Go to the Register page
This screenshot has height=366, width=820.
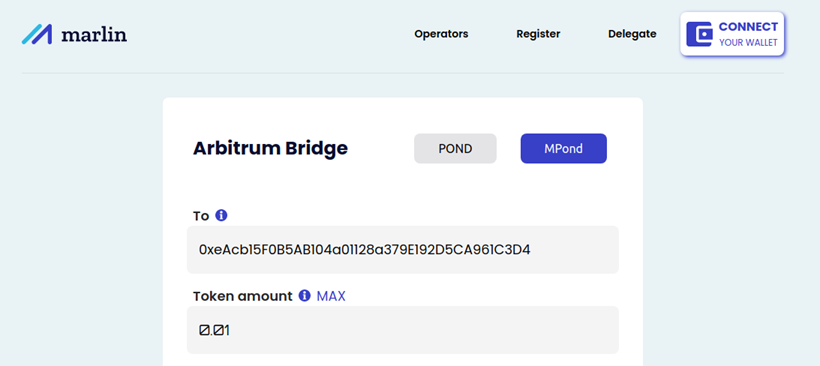coord(538,34)
